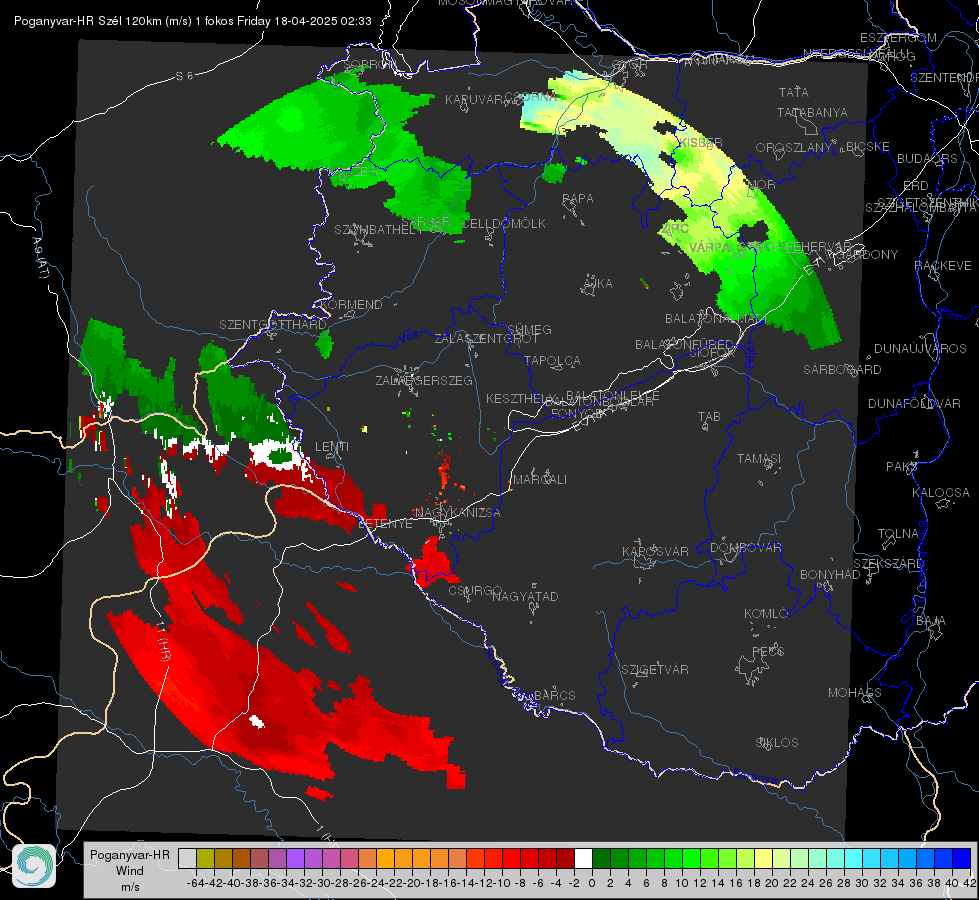Click the CSURGO town label
This screenshot has height=900, width=979.
pyautogui.click(x=475, y=590)
